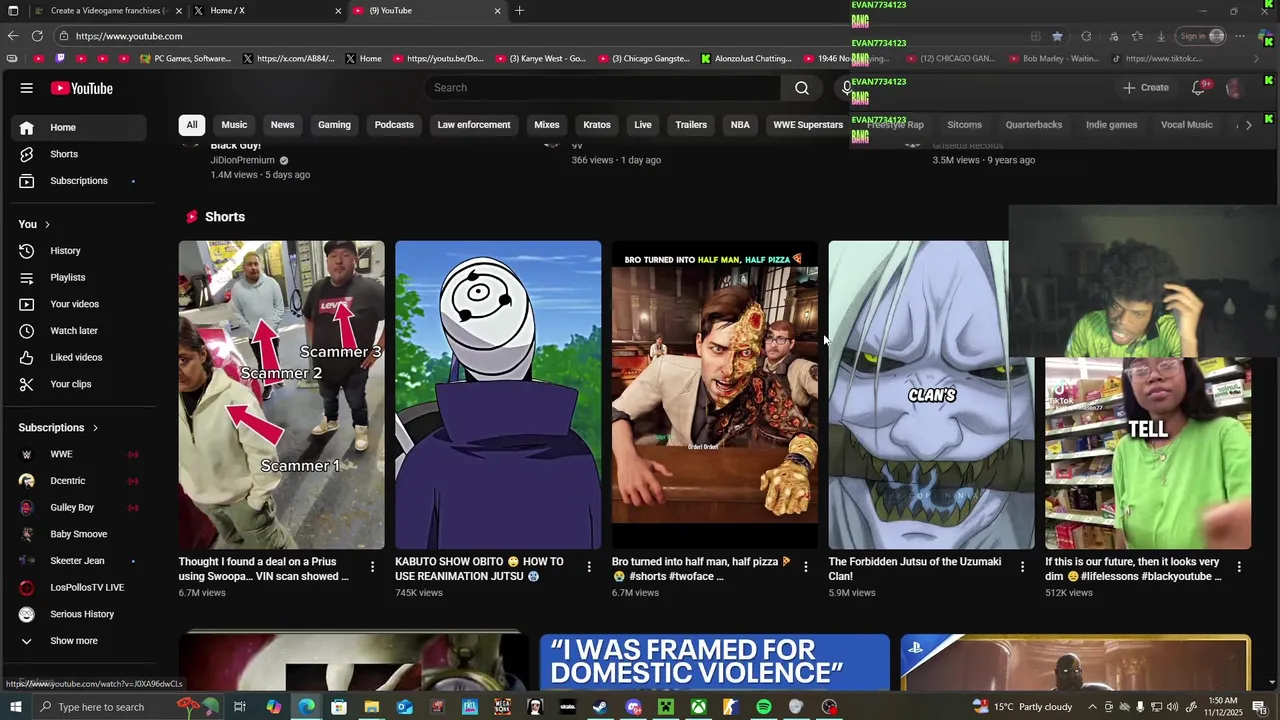The width and height of the screenshot is (1280, 720).
Task: Click the browser address bar
Action: pyautogui.click(x=540, y=36)
